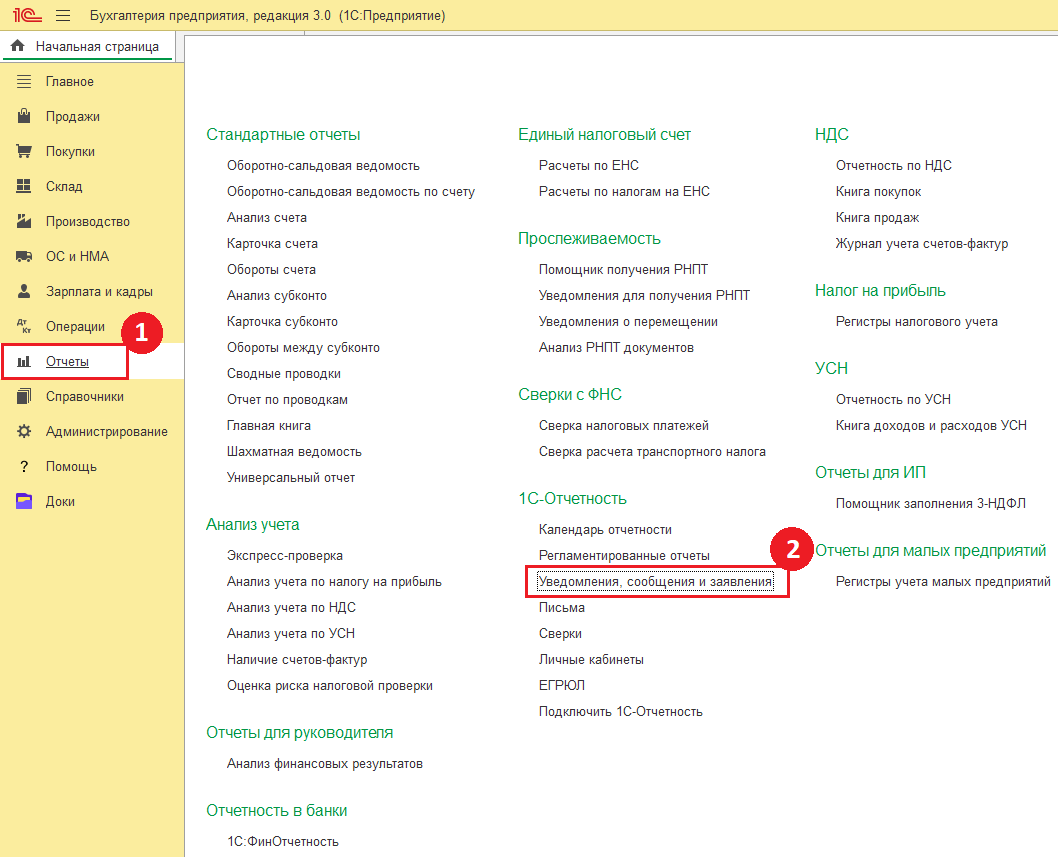Open the Универсальный отчет link
This screenshot has height=857, width=1058.
(x=291, y=478)
